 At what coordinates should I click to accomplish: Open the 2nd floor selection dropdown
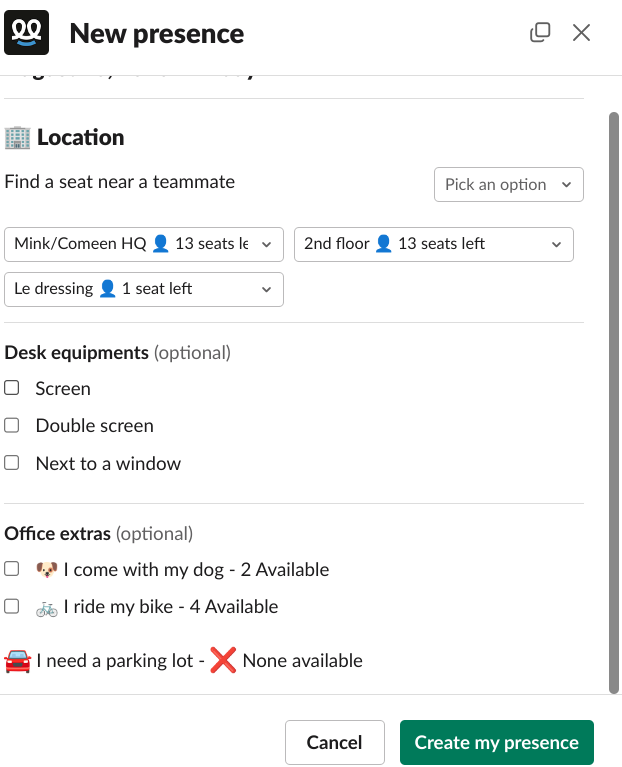tap(434, 244)
